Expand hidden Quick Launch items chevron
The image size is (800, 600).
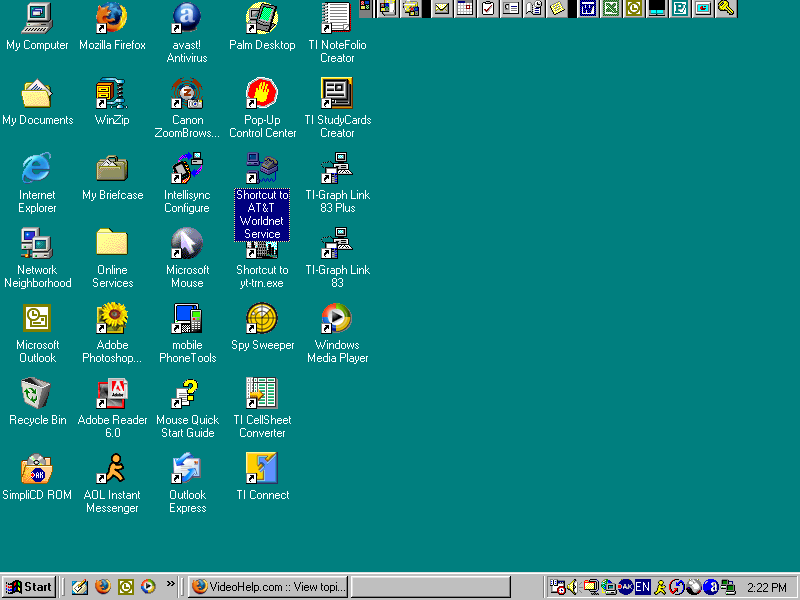(x=170, y=583)
